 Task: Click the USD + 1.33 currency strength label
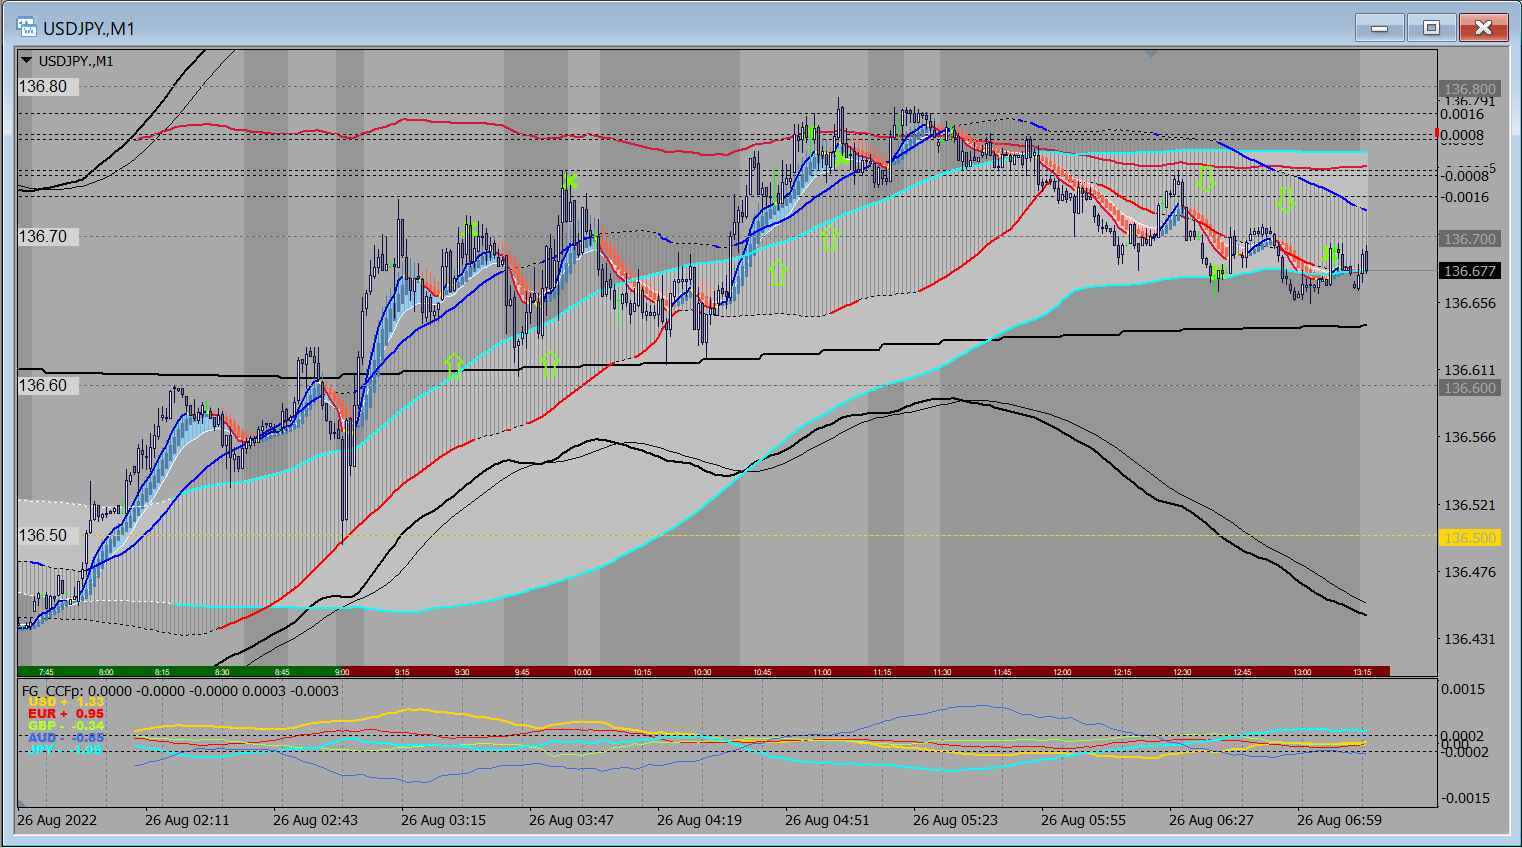pyautogui.click(x=66, y=702)
